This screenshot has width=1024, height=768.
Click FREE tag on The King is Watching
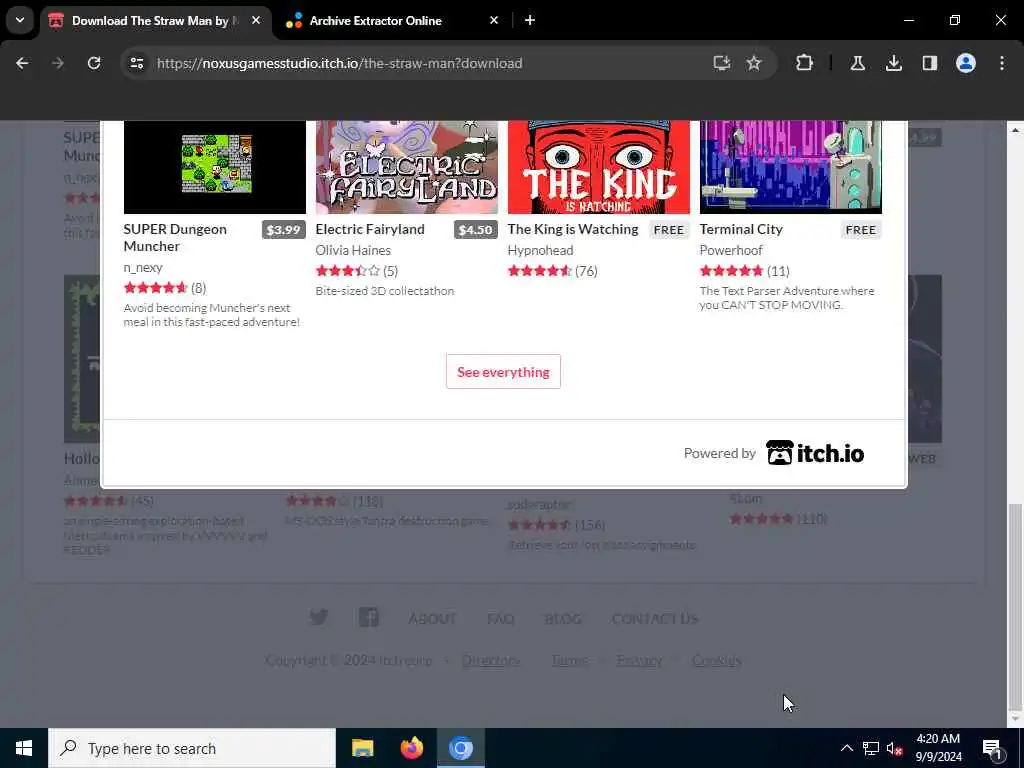(669, 230)
